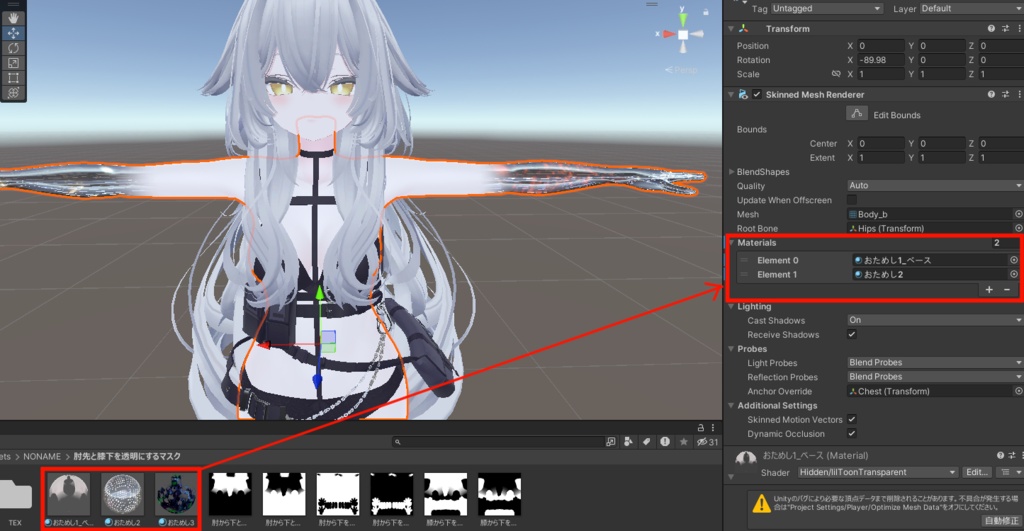Add a material element with plus
This screenshot has width=1024, height=531.
pos(989,289)
